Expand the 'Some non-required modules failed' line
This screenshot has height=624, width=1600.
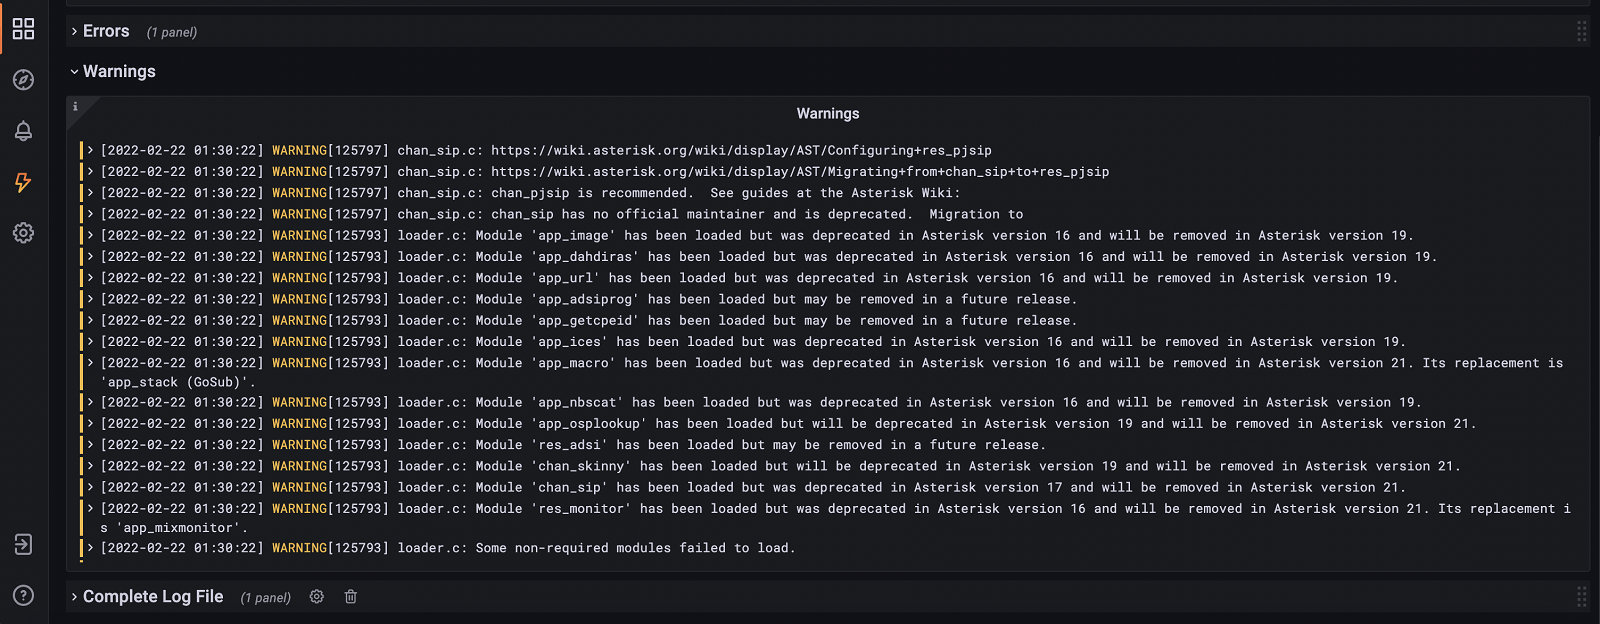tap(90, 548)
